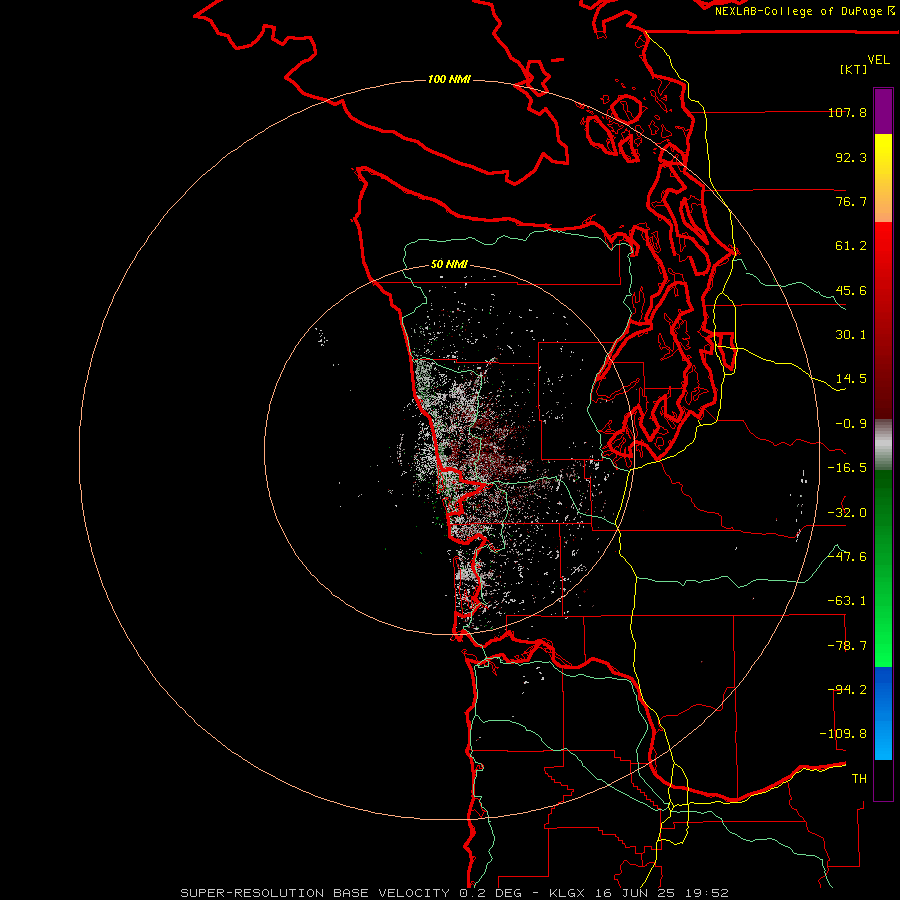The width and height of the screenshot is (900, 900).
Task: Click the TH legend label
Action: click(x=859, y=779)
